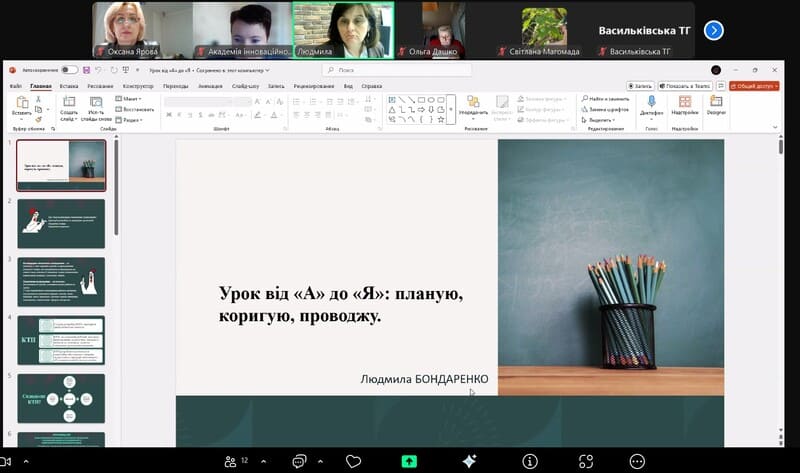The height and width of the screenshot is (473, 800).
Task: Click the Undo arrow in quick access toolbar
Action: pyautogui.click(x=98, y=70)
